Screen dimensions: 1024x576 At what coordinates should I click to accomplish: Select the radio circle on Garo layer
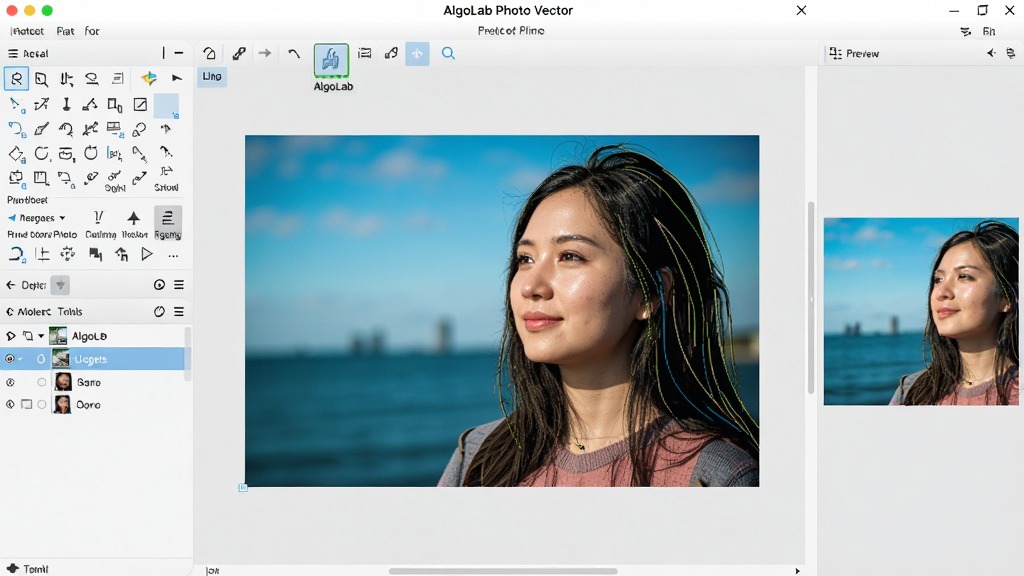click(42, 382)
